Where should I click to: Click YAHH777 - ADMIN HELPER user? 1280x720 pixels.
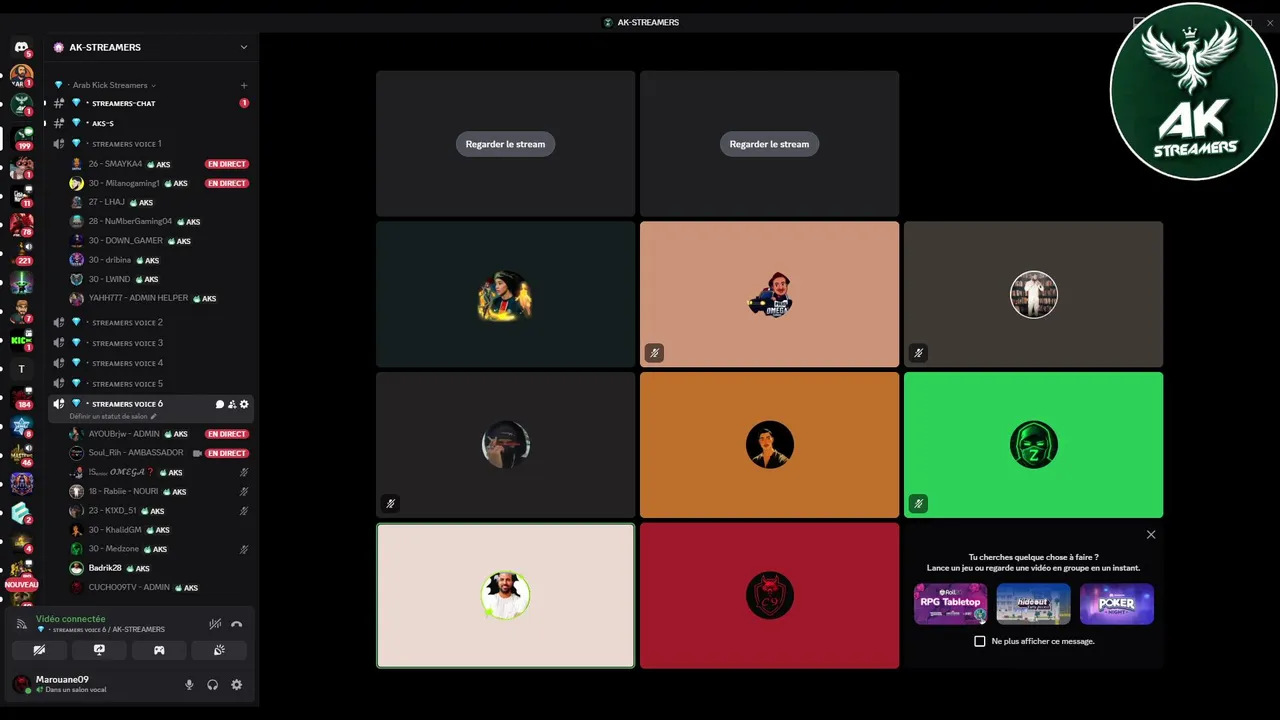160,298
